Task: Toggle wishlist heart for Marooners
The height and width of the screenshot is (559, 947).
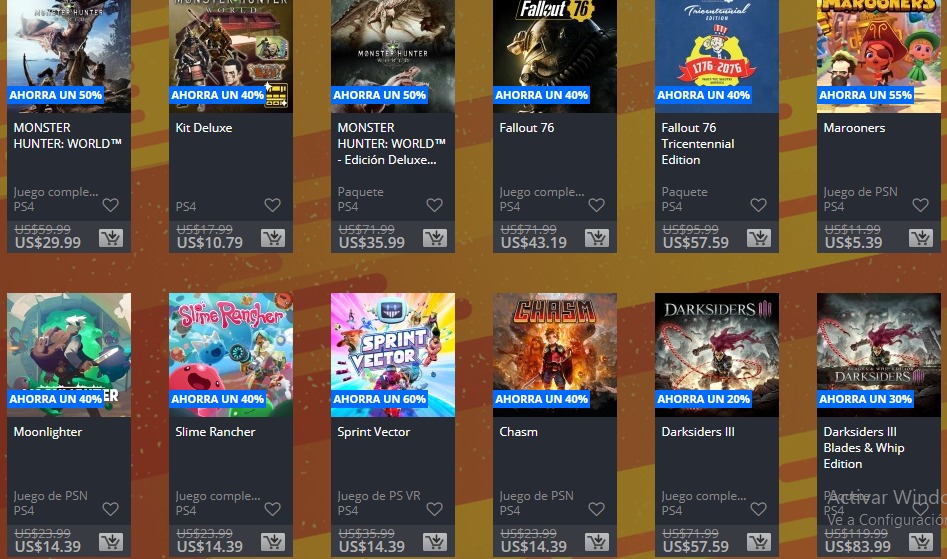Action: [920, 205]
